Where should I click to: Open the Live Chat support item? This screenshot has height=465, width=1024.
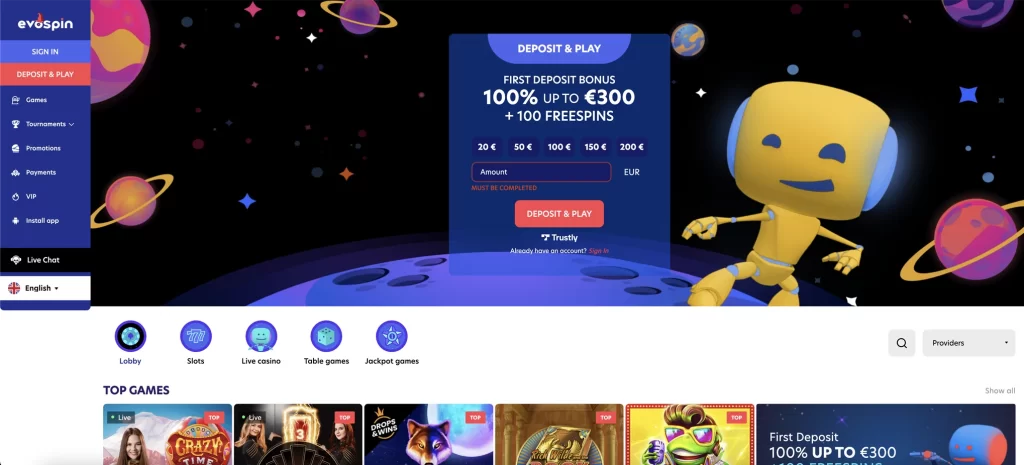(x=43, y=260)
